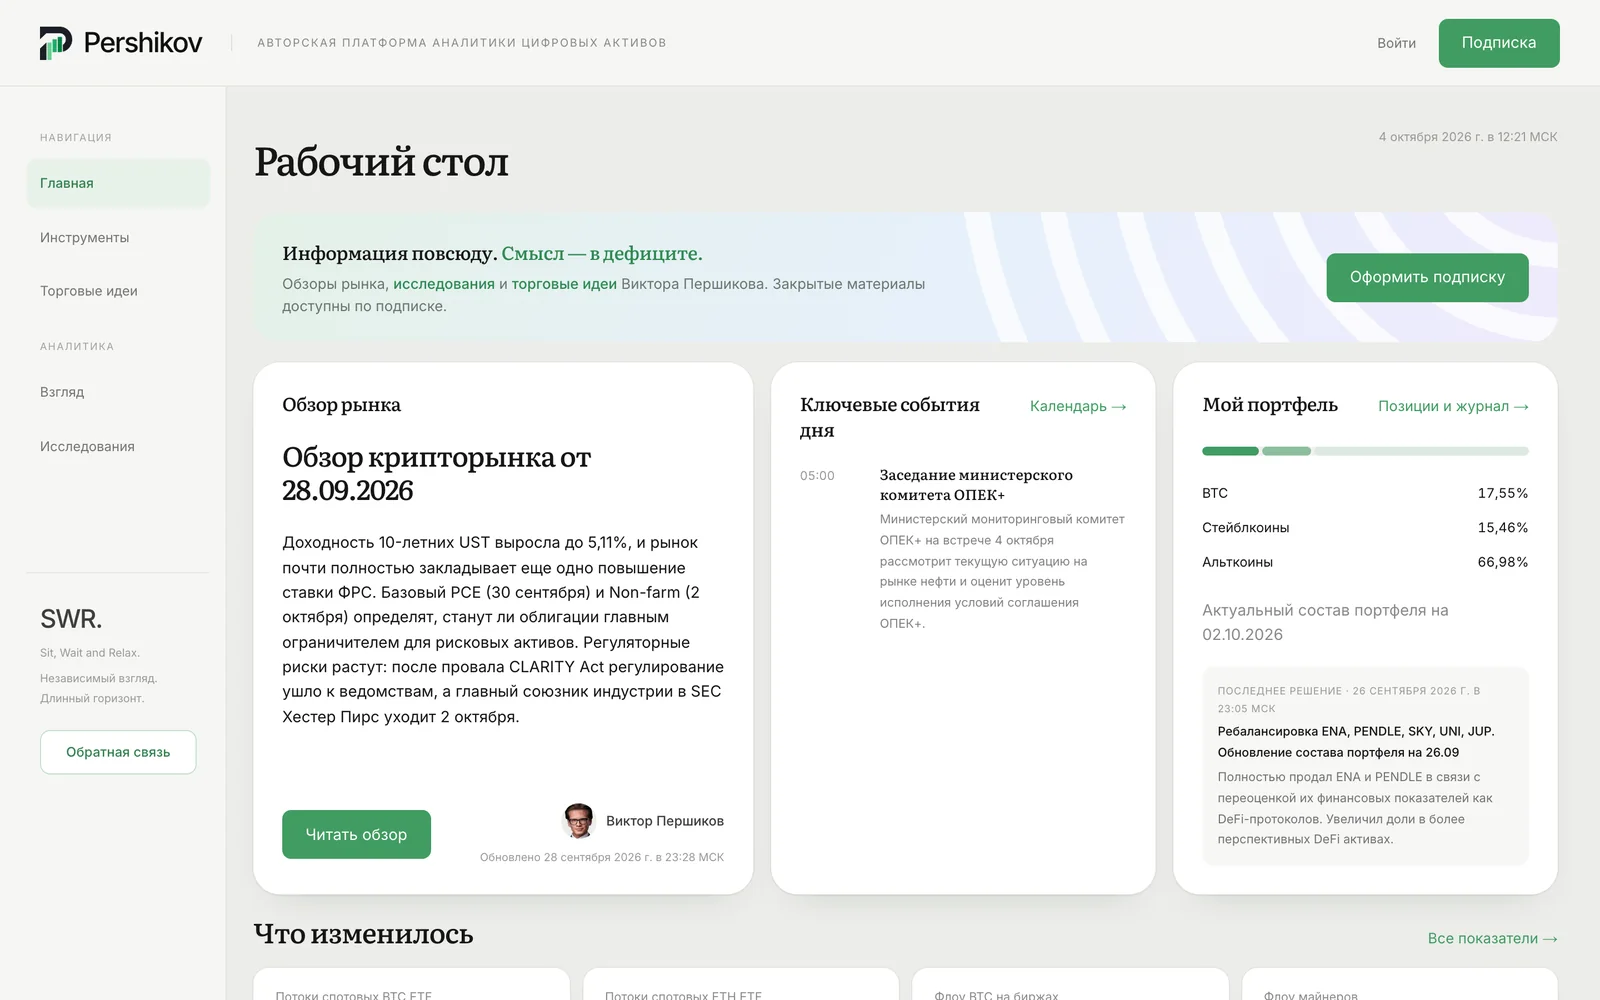This screenshot has width=1600, height=1000.
Task: Click the Обратная связь button
Action: [x=118, y=752]
